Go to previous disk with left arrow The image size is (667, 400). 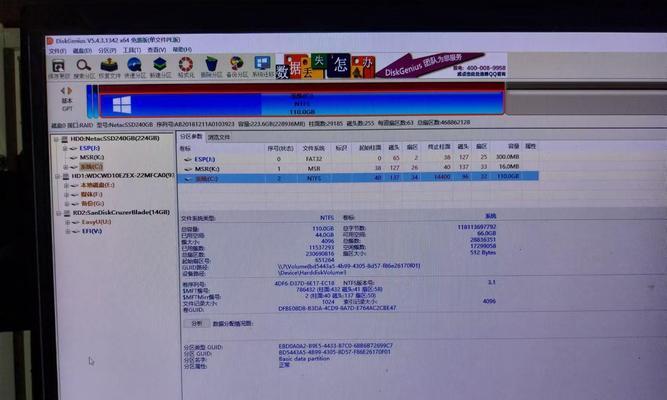click(x=63, y=91)
